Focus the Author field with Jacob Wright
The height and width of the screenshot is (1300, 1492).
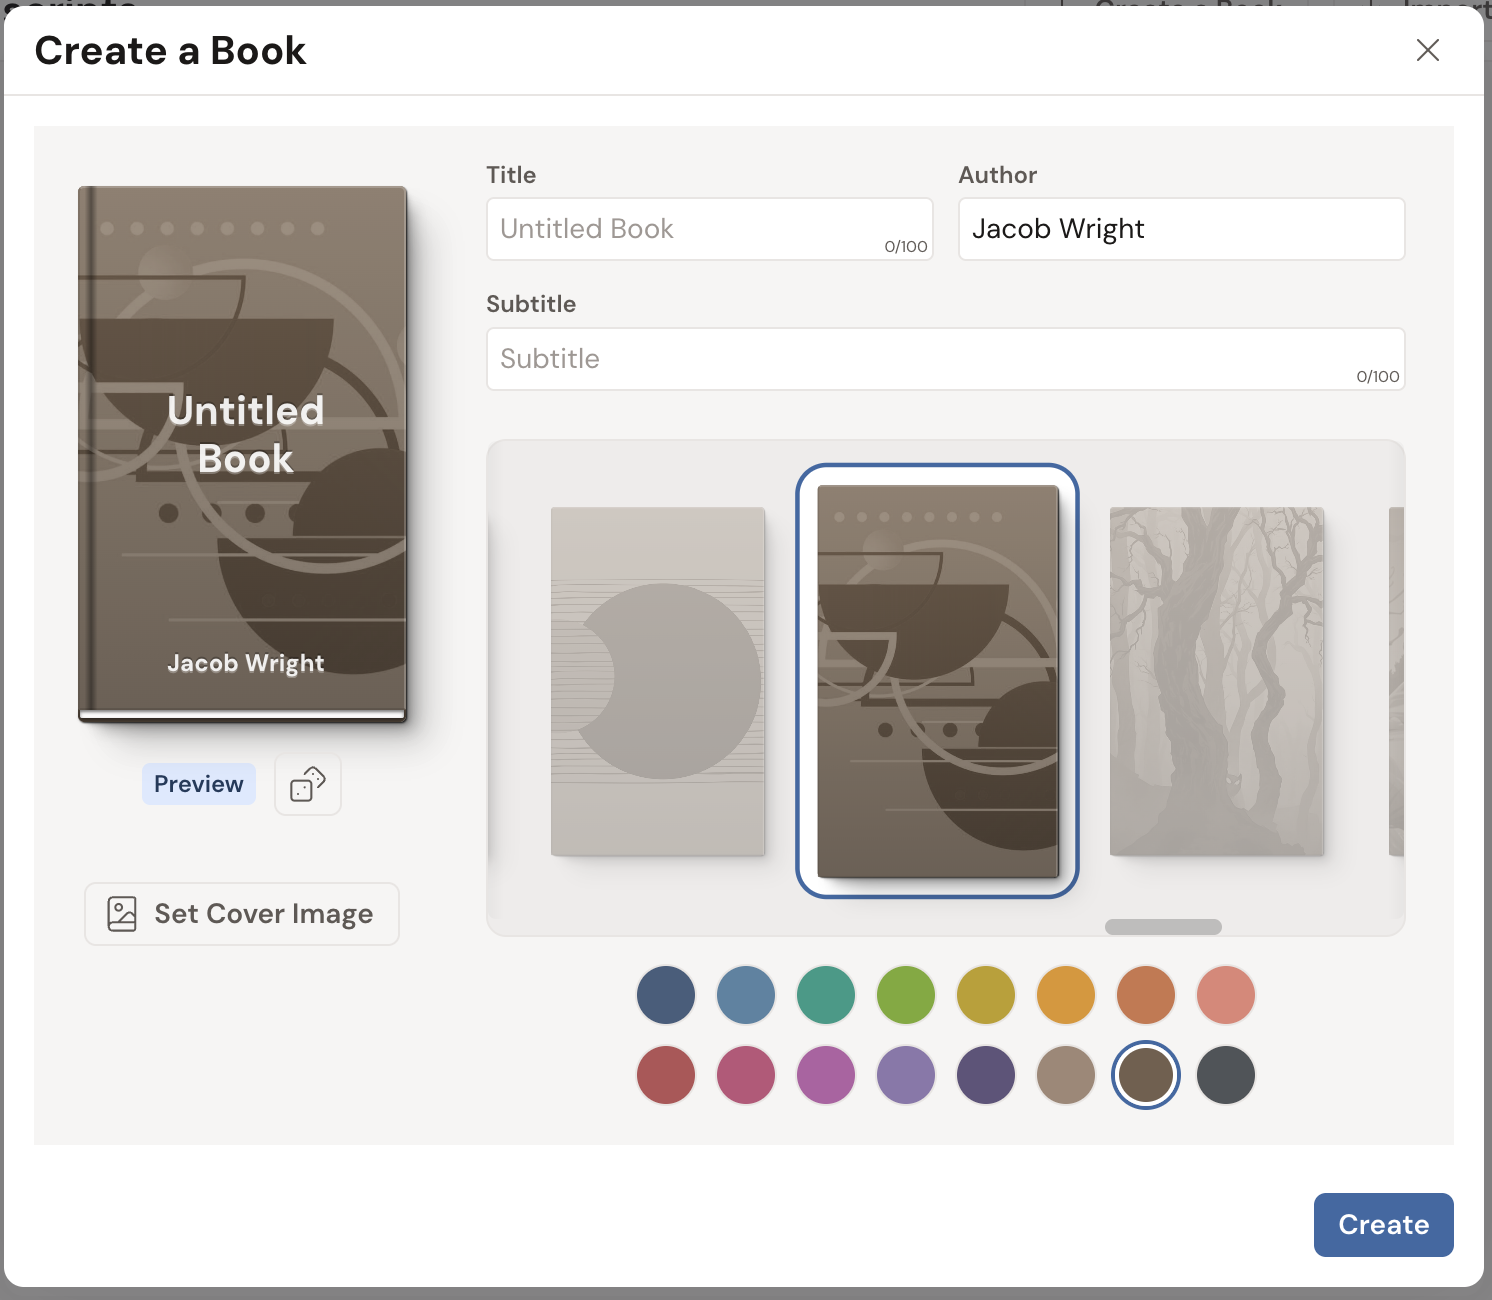[1182, 229]
